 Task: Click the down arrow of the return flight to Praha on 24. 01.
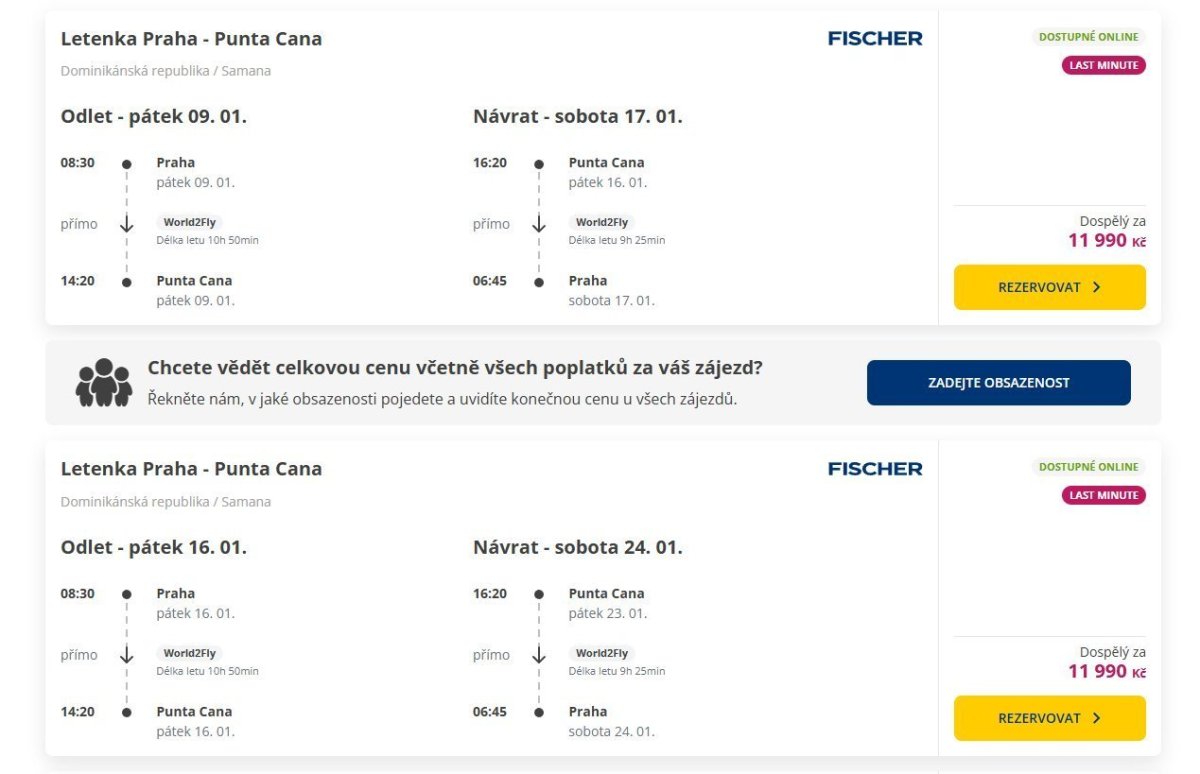point(539,655)
